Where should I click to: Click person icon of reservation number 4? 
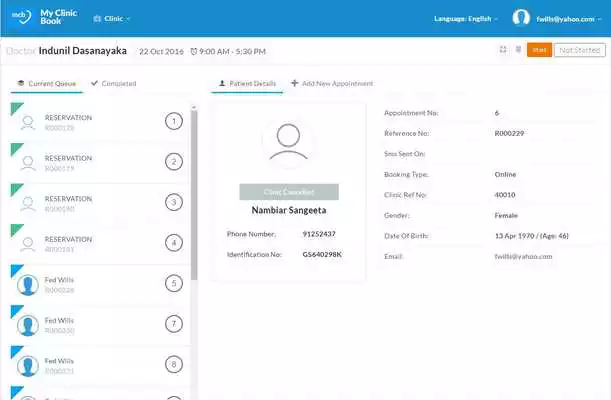[x=28, y=244]
